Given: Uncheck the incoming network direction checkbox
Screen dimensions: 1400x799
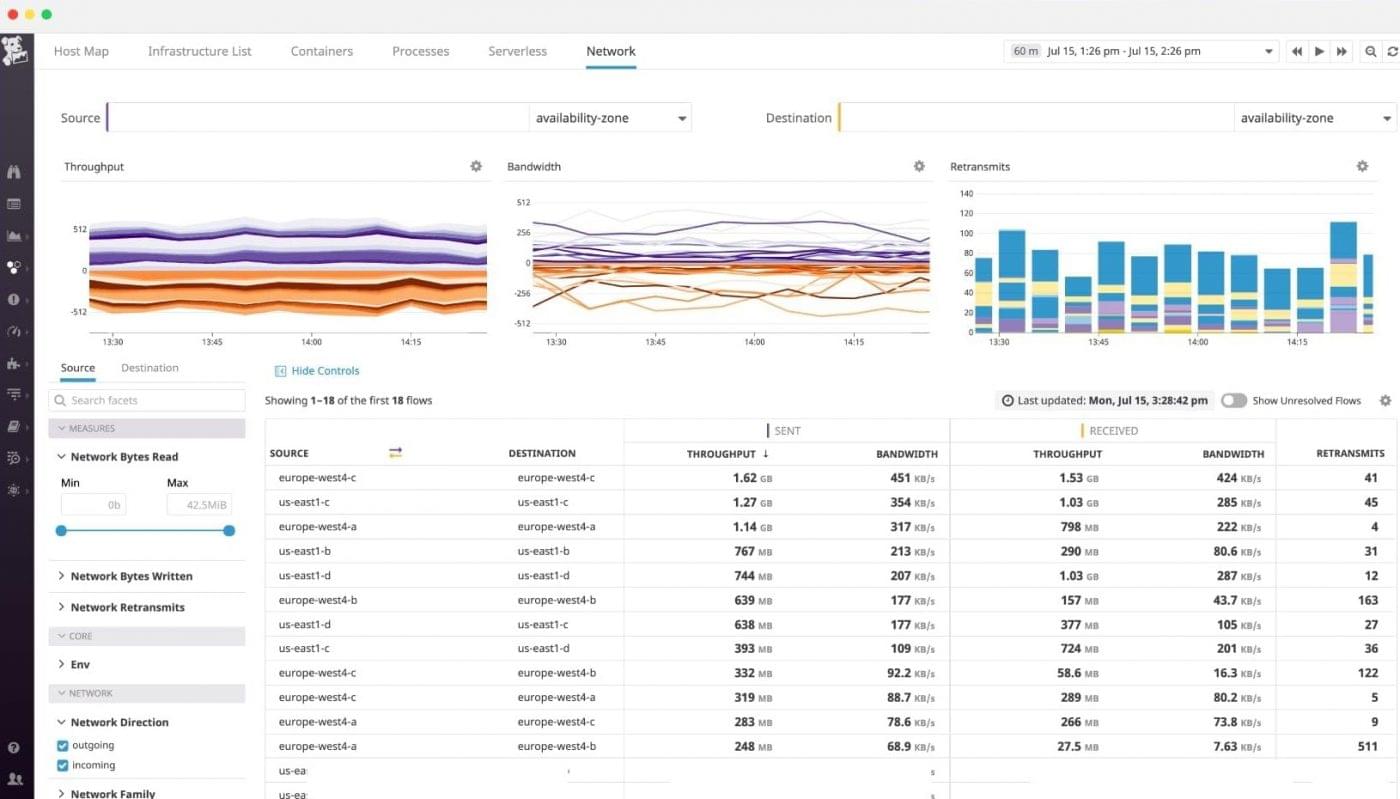Looking at the screenshot, I should click(62, 765).
